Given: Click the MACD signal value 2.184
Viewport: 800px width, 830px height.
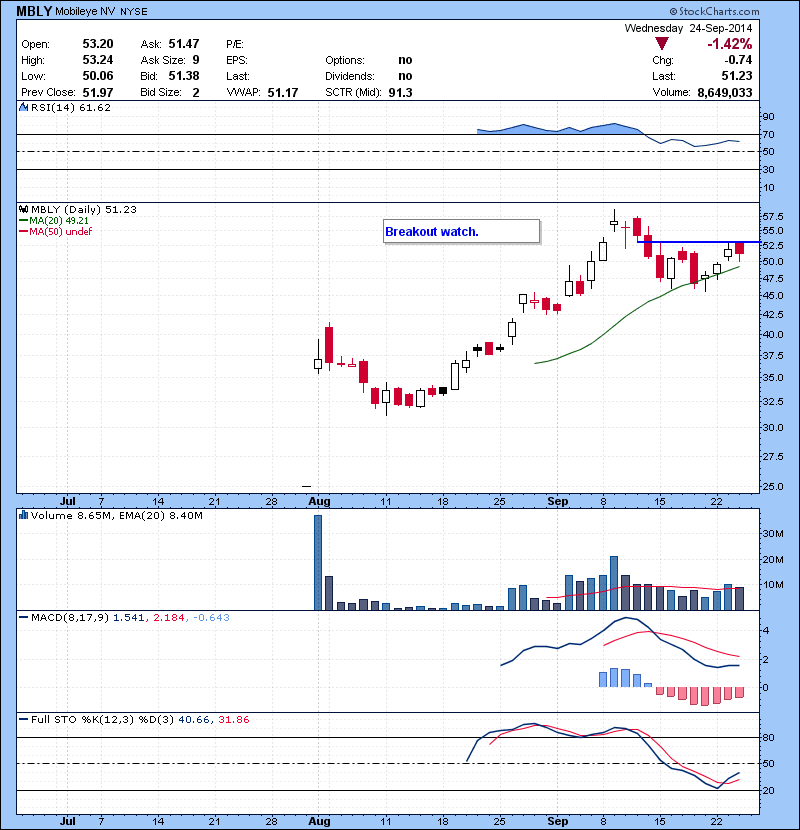Looking at the screenshot, I should point(169,618).
